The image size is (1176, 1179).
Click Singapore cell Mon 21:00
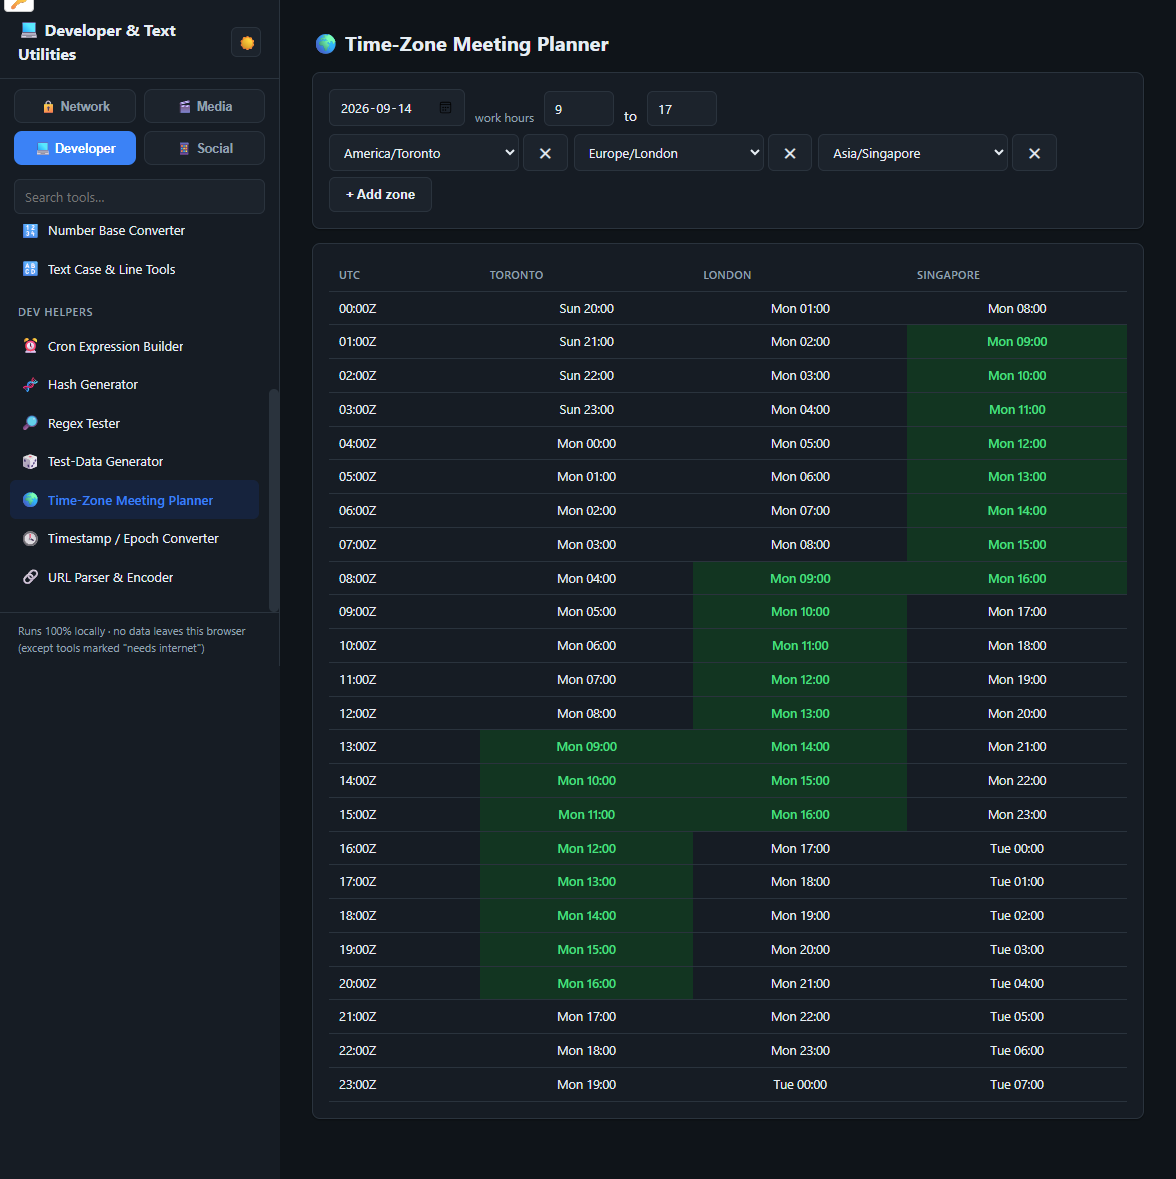[x=1017, y=747]
